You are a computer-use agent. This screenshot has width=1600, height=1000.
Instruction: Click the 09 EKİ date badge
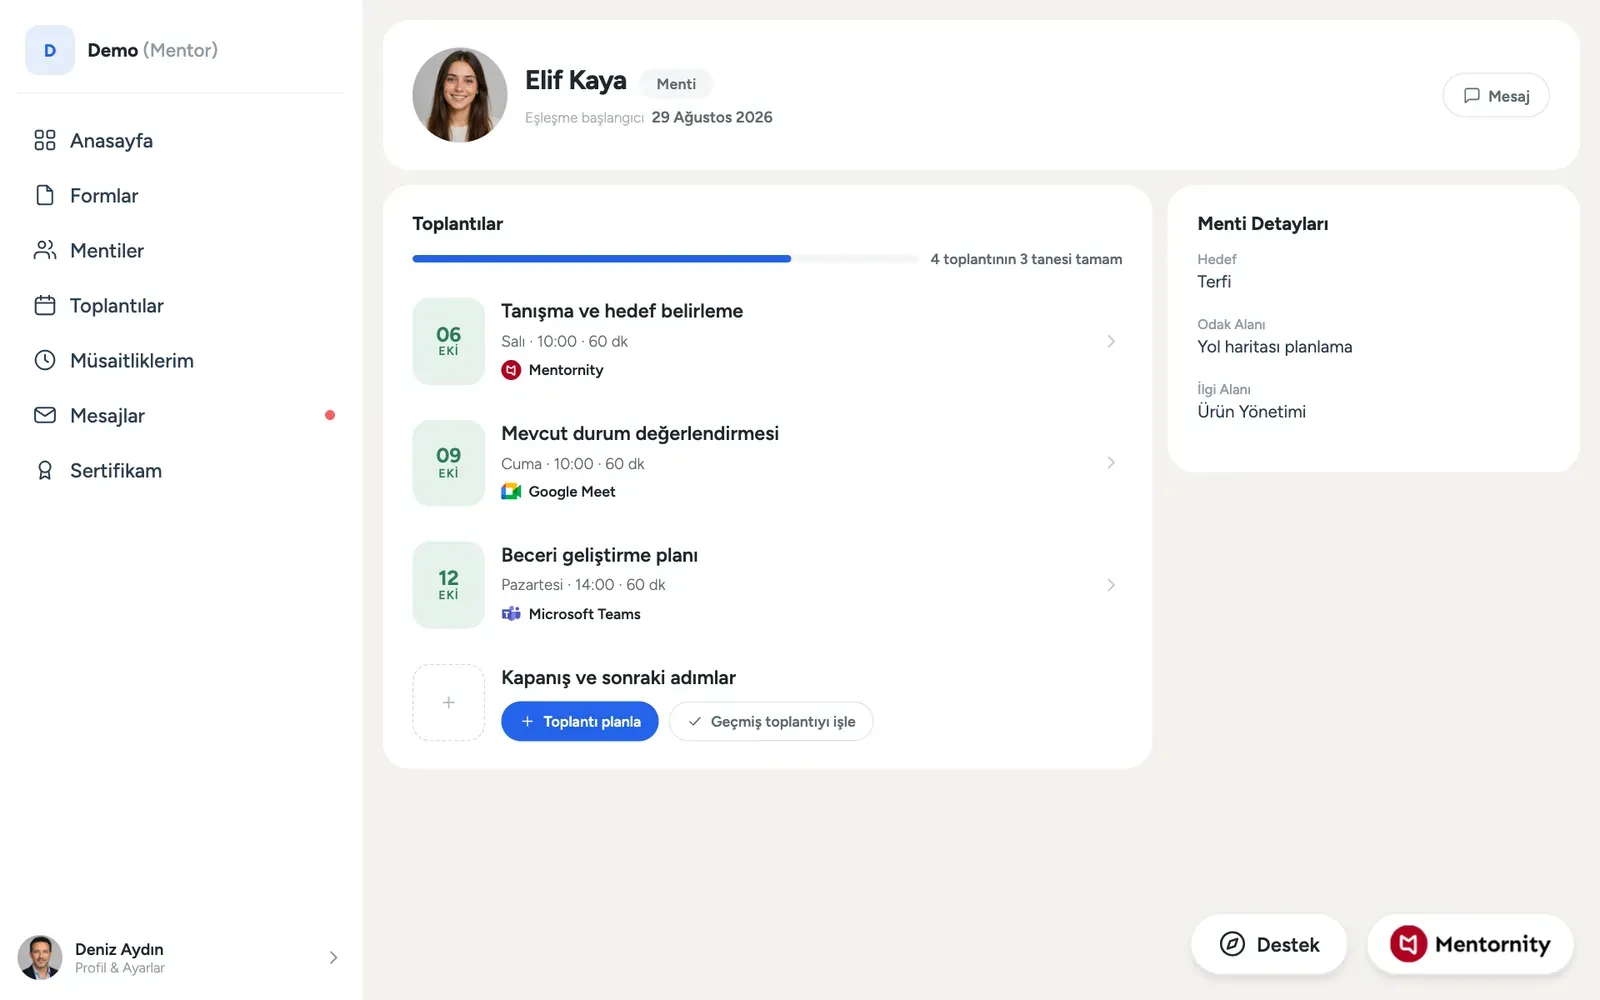click(449, 463)
